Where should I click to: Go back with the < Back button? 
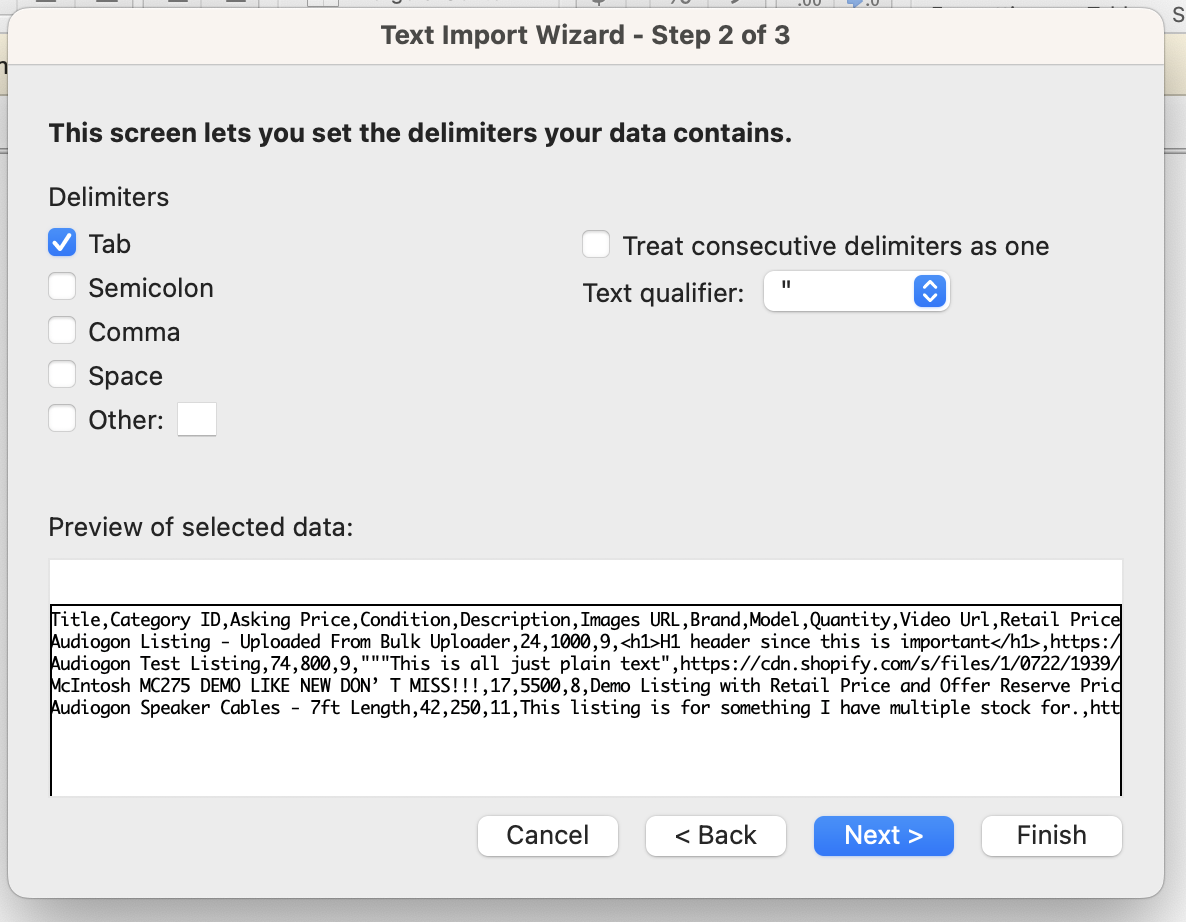click(716, 836)
